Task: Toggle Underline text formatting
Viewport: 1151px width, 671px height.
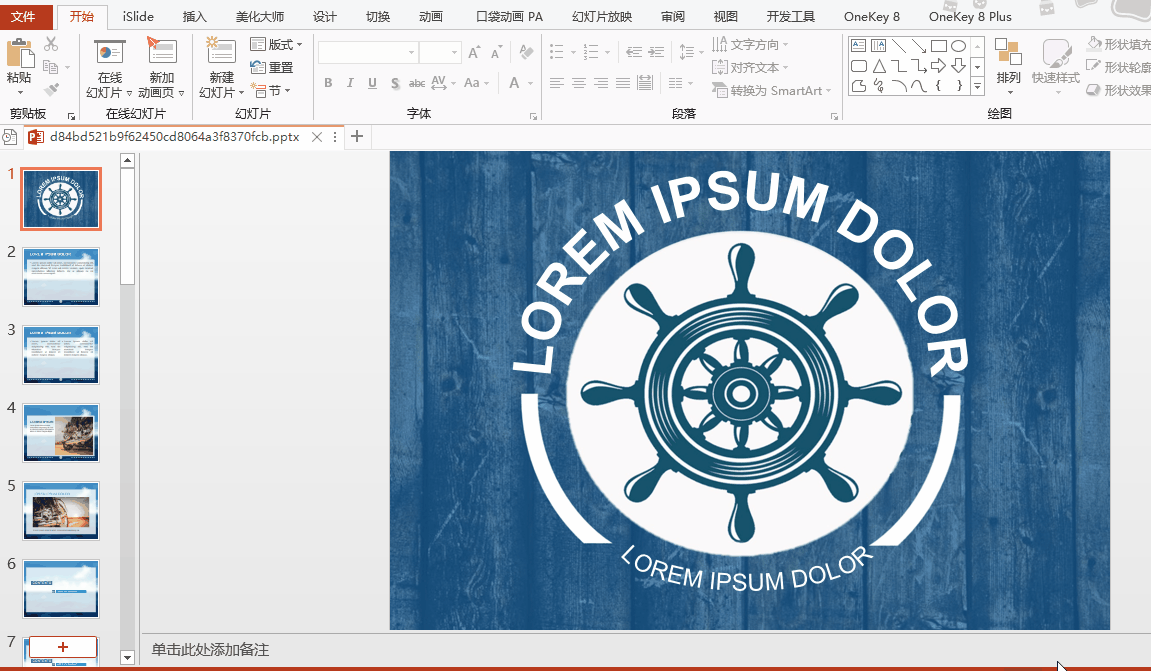Action: click(374, 83)
